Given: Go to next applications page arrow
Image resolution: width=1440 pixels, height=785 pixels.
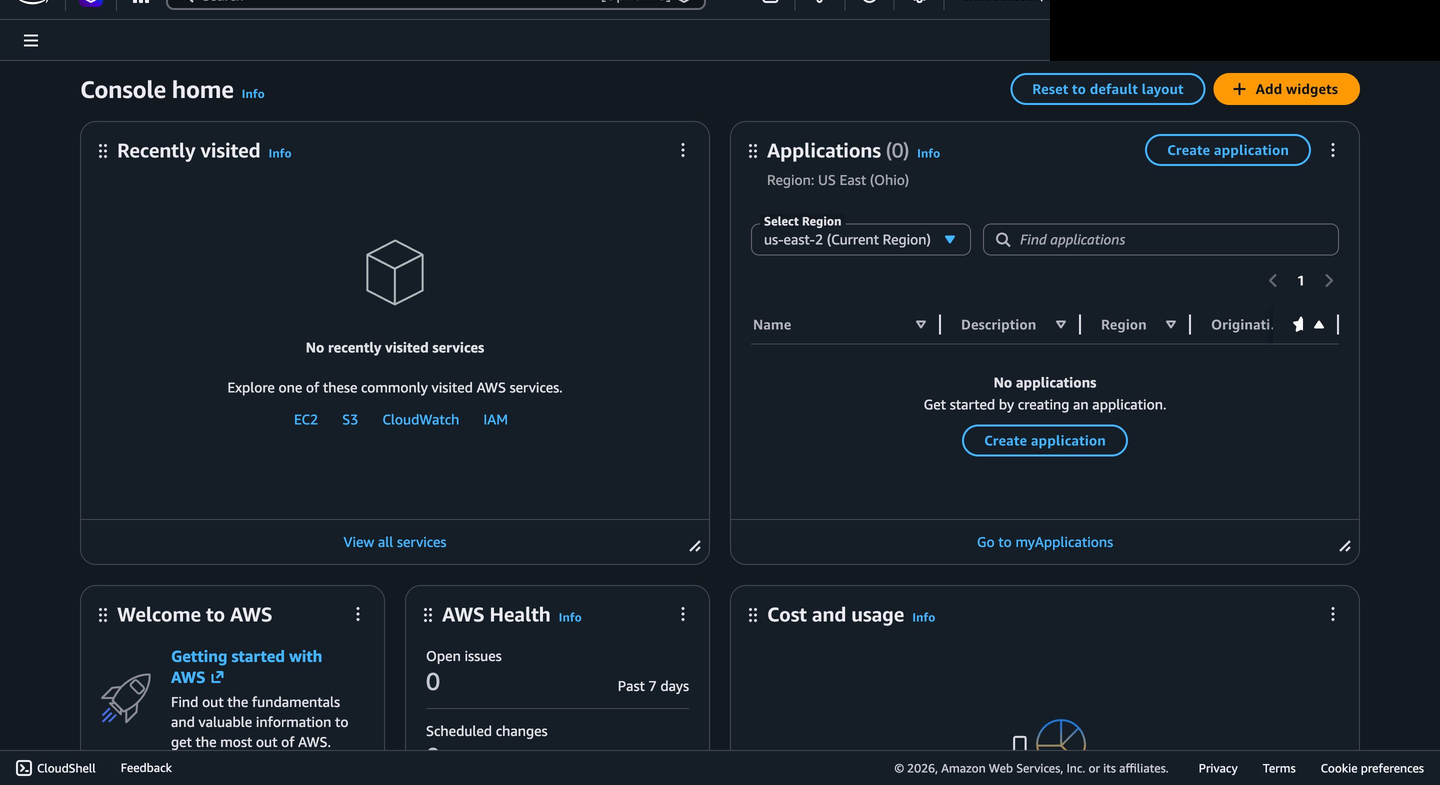Looking at the screenshot, I should [1329, 281].
